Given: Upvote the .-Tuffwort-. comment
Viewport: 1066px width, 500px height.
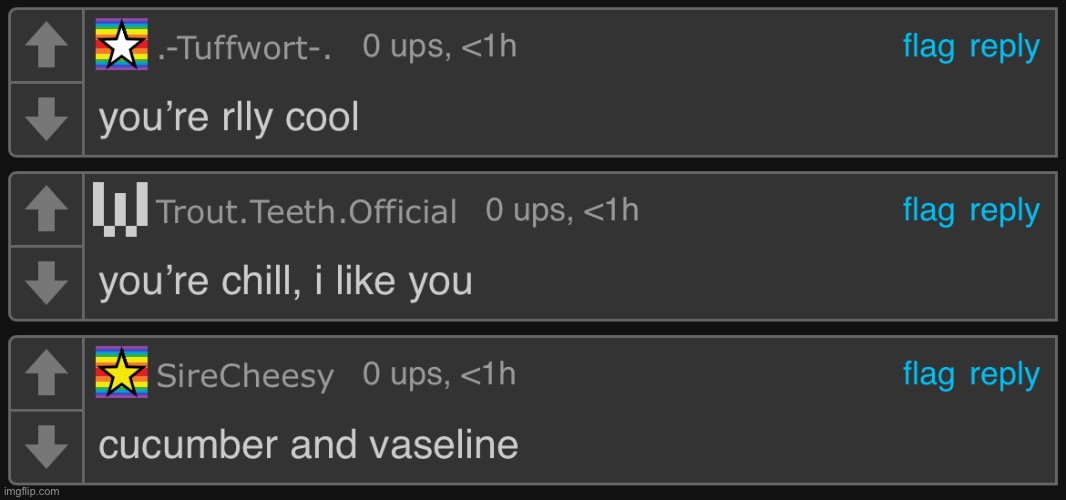Looking at the screenshot, I should coord(46,47).
